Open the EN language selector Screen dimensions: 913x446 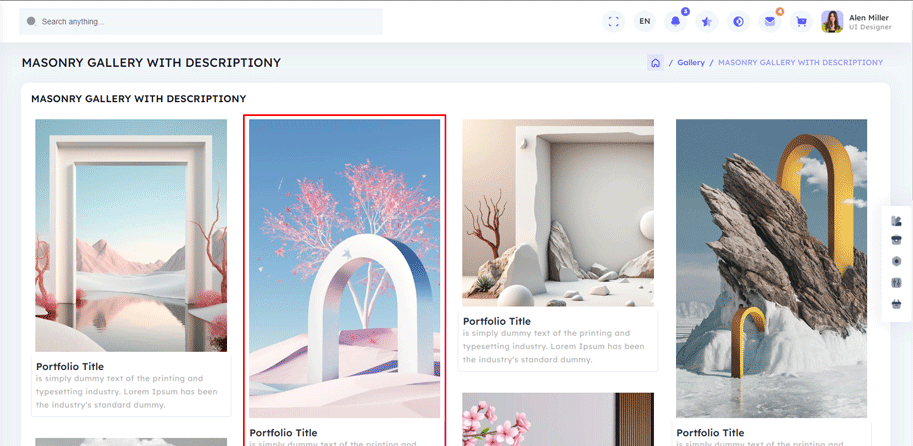645,21
